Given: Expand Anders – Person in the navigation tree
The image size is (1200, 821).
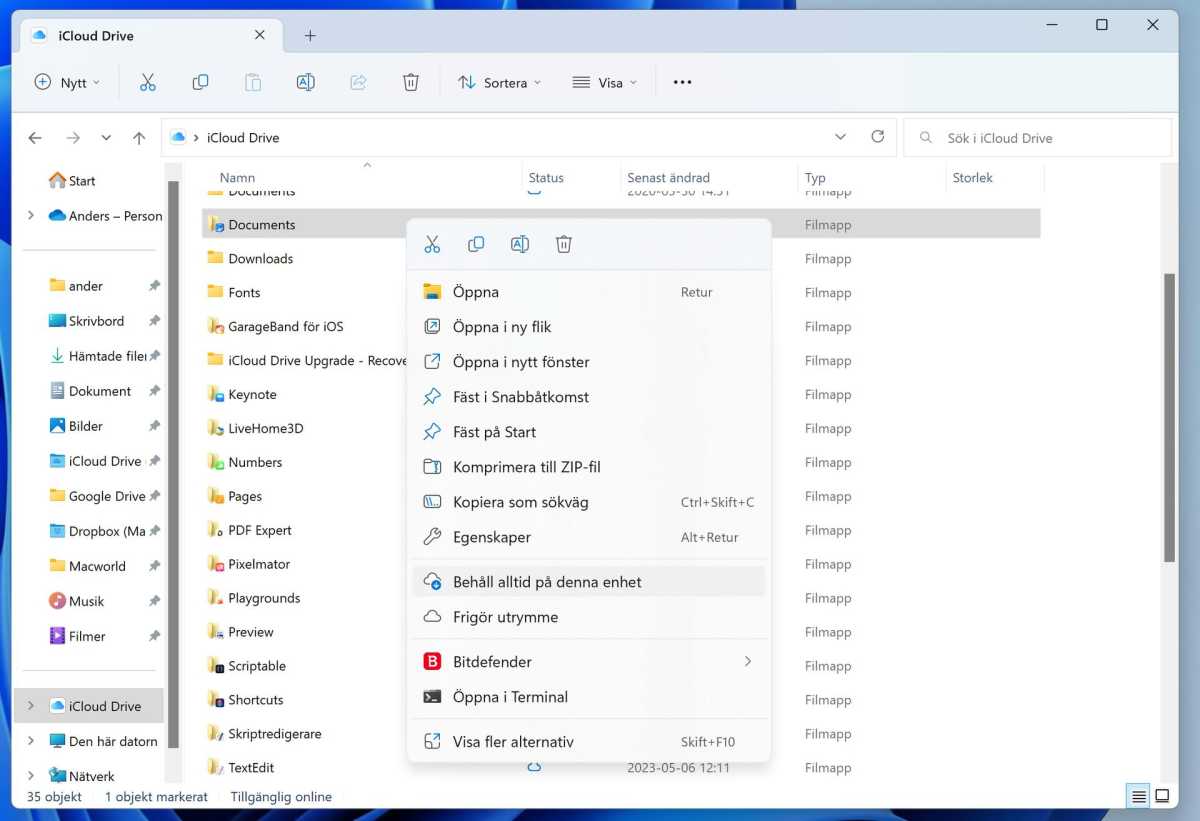Looking at the screenshot, I should pyautogui.click(x=31, y=215).
